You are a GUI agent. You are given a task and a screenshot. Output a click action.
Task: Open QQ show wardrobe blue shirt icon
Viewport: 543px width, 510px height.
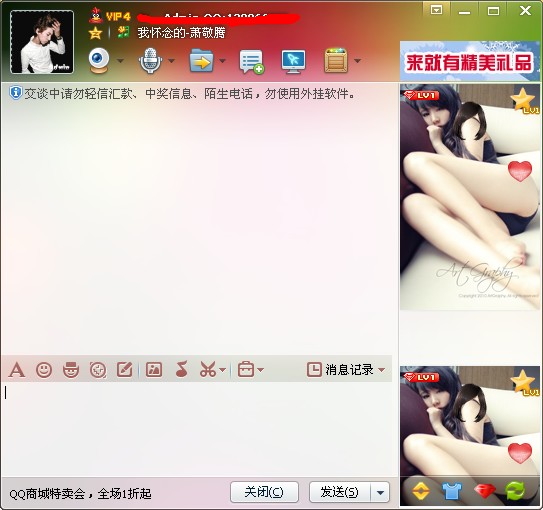pos(452,491)
